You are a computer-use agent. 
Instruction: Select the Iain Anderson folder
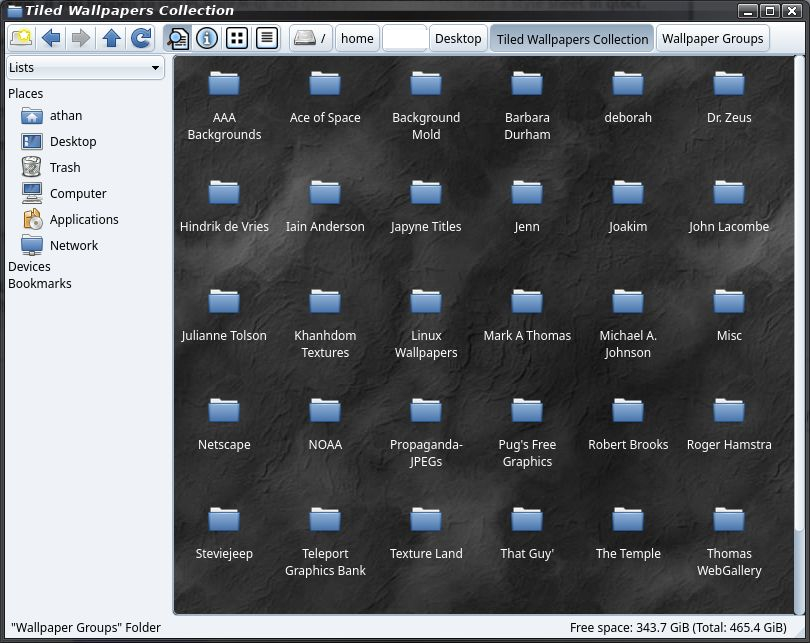[x=325, y=206]
